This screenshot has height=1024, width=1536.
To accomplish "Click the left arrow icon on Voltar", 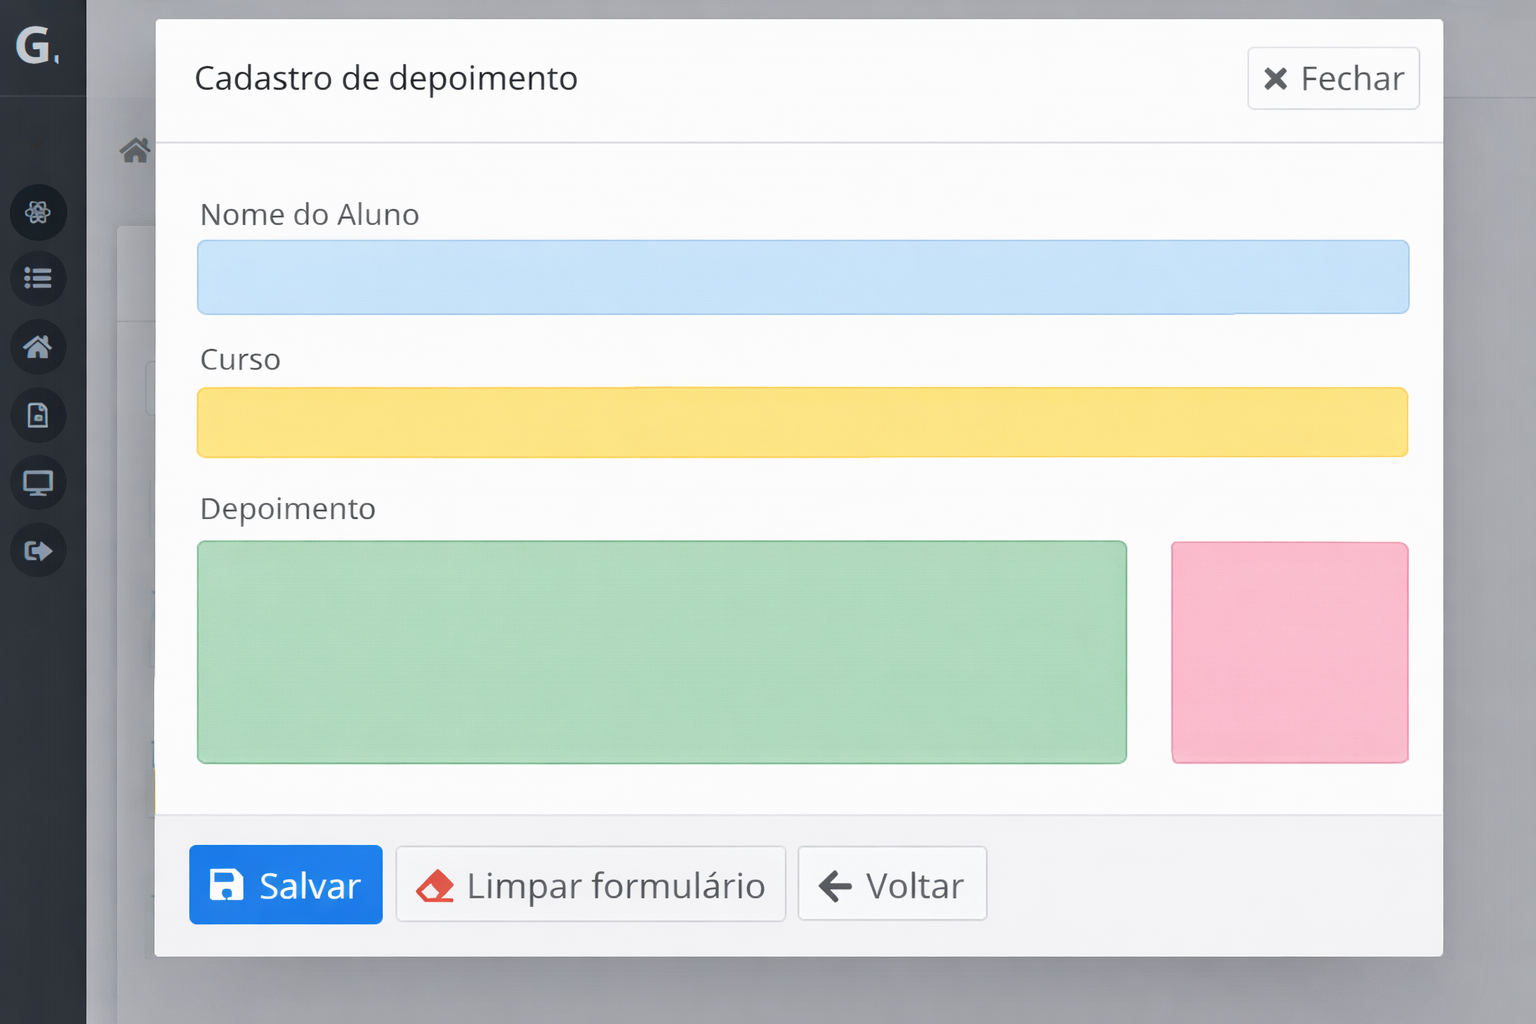I will [x=835, y=886].
